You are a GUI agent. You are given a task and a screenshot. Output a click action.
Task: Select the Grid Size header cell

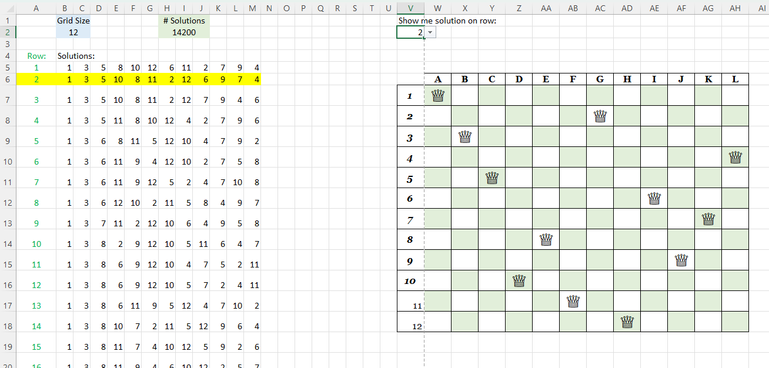click(74, 21)
